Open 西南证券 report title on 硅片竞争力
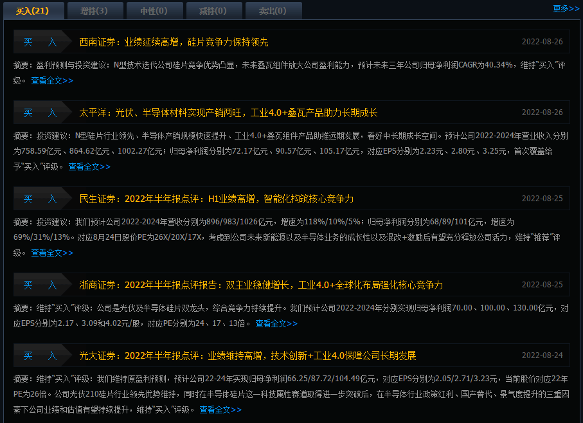 pos(174,42)
